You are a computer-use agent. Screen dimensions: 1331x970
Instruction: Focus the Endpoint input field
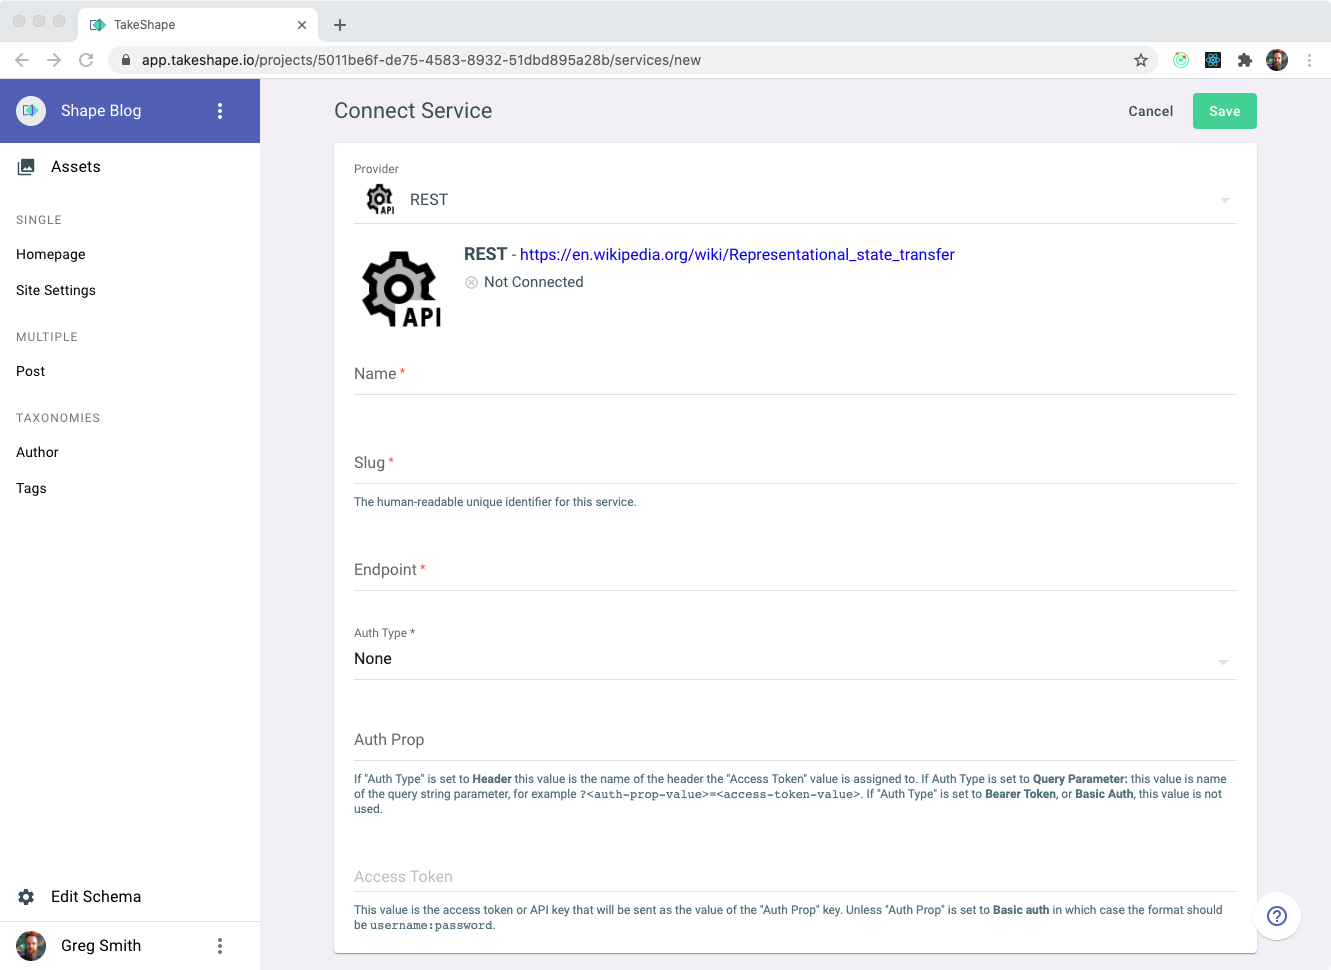click(x=795, y=570)
